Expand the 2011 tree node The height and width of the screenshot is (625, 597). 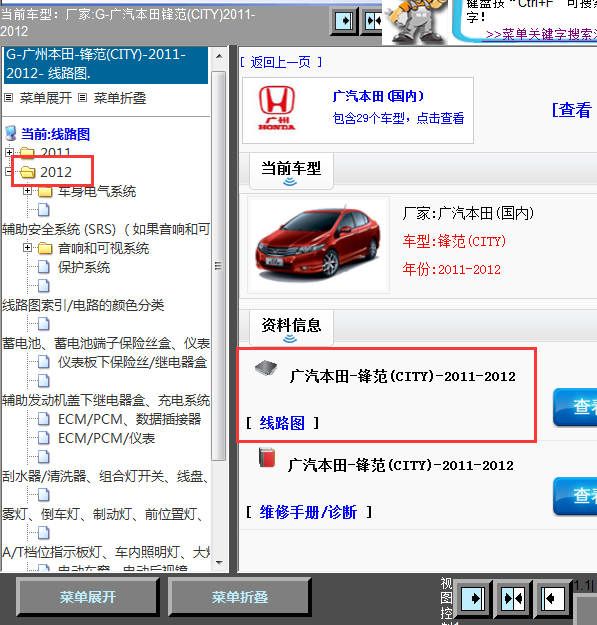click(9, 152)
